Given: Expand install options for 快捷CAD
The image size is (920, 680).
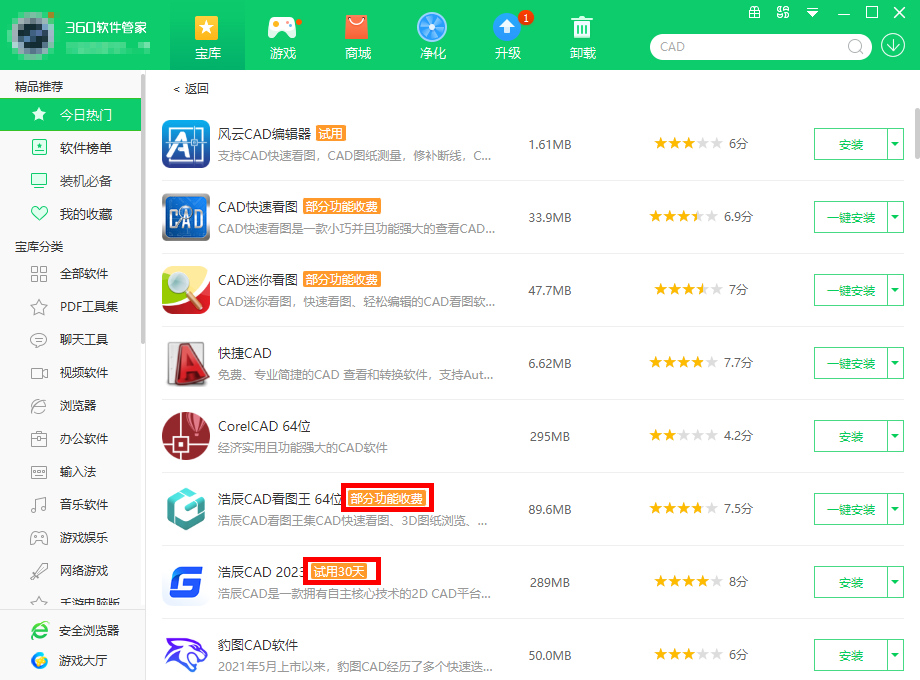Looking at the screenshot, I should click(x=895, y=363).
